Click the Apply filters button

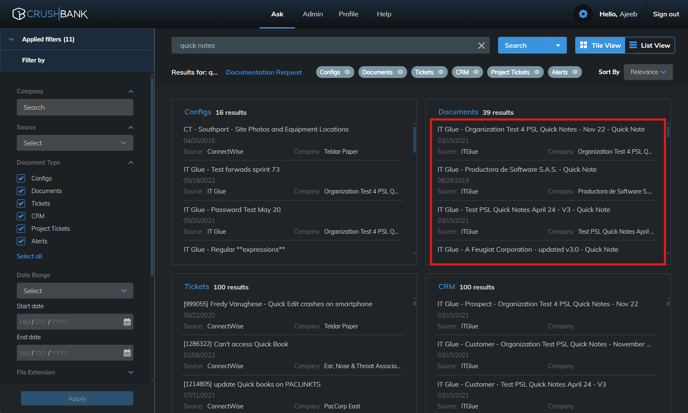pyautogui.click(x=77, y=399)
